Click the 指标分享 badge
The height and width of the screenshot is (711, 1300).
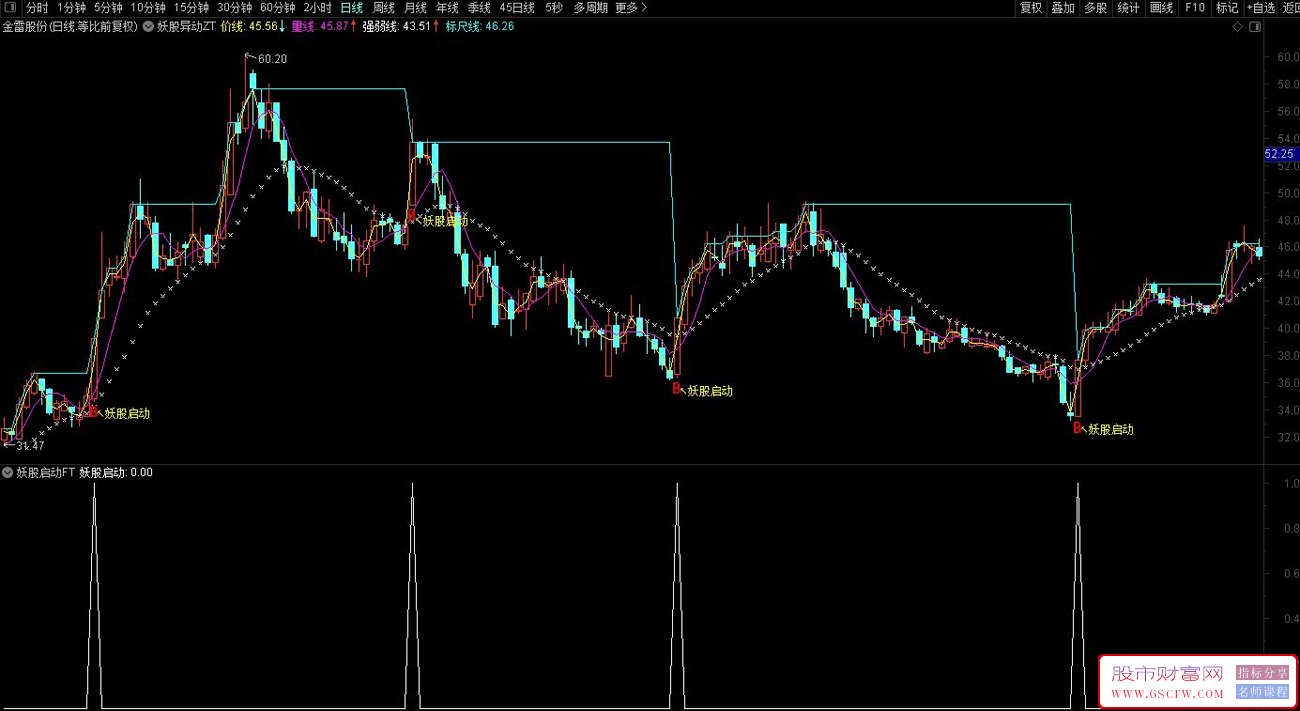1262,673
